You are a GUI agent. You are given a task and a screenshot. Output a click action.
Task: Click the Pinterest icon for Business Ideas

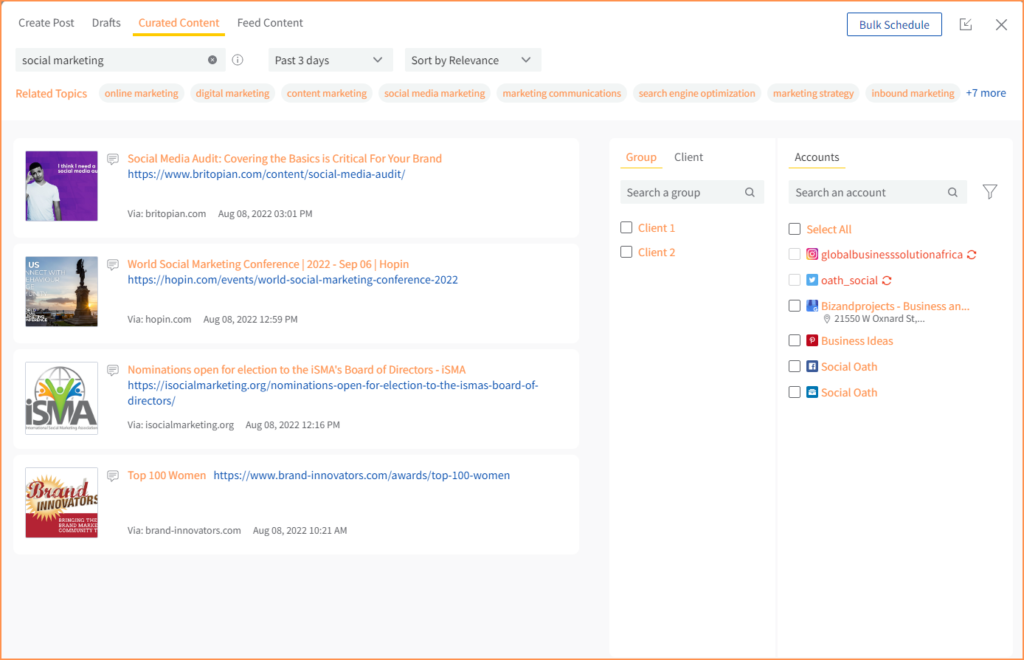coord(812,340)
